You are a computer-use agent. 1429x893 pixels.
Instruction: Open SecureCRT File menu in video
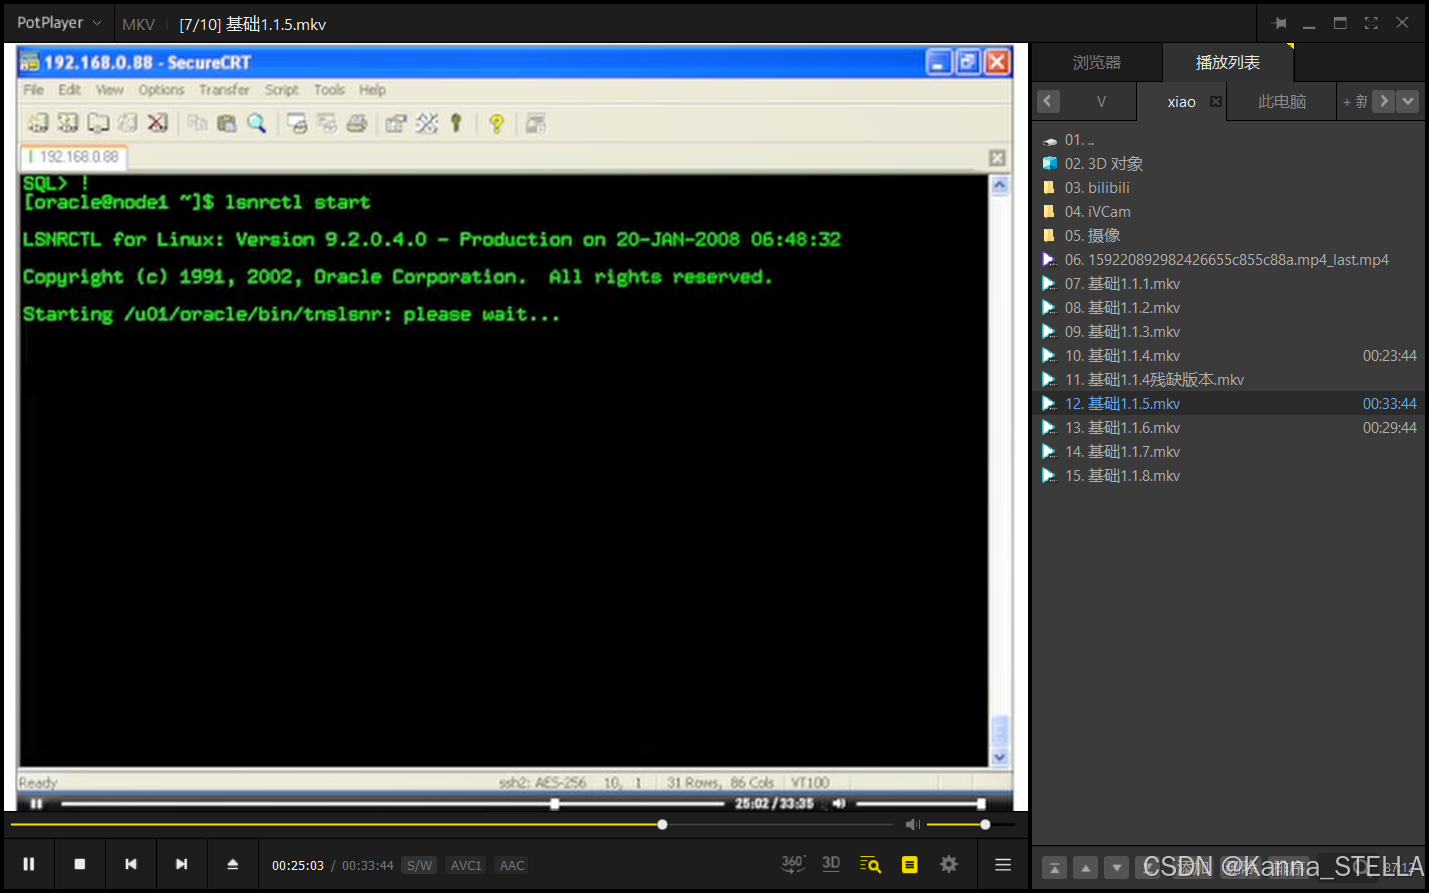tap(33, 89)
